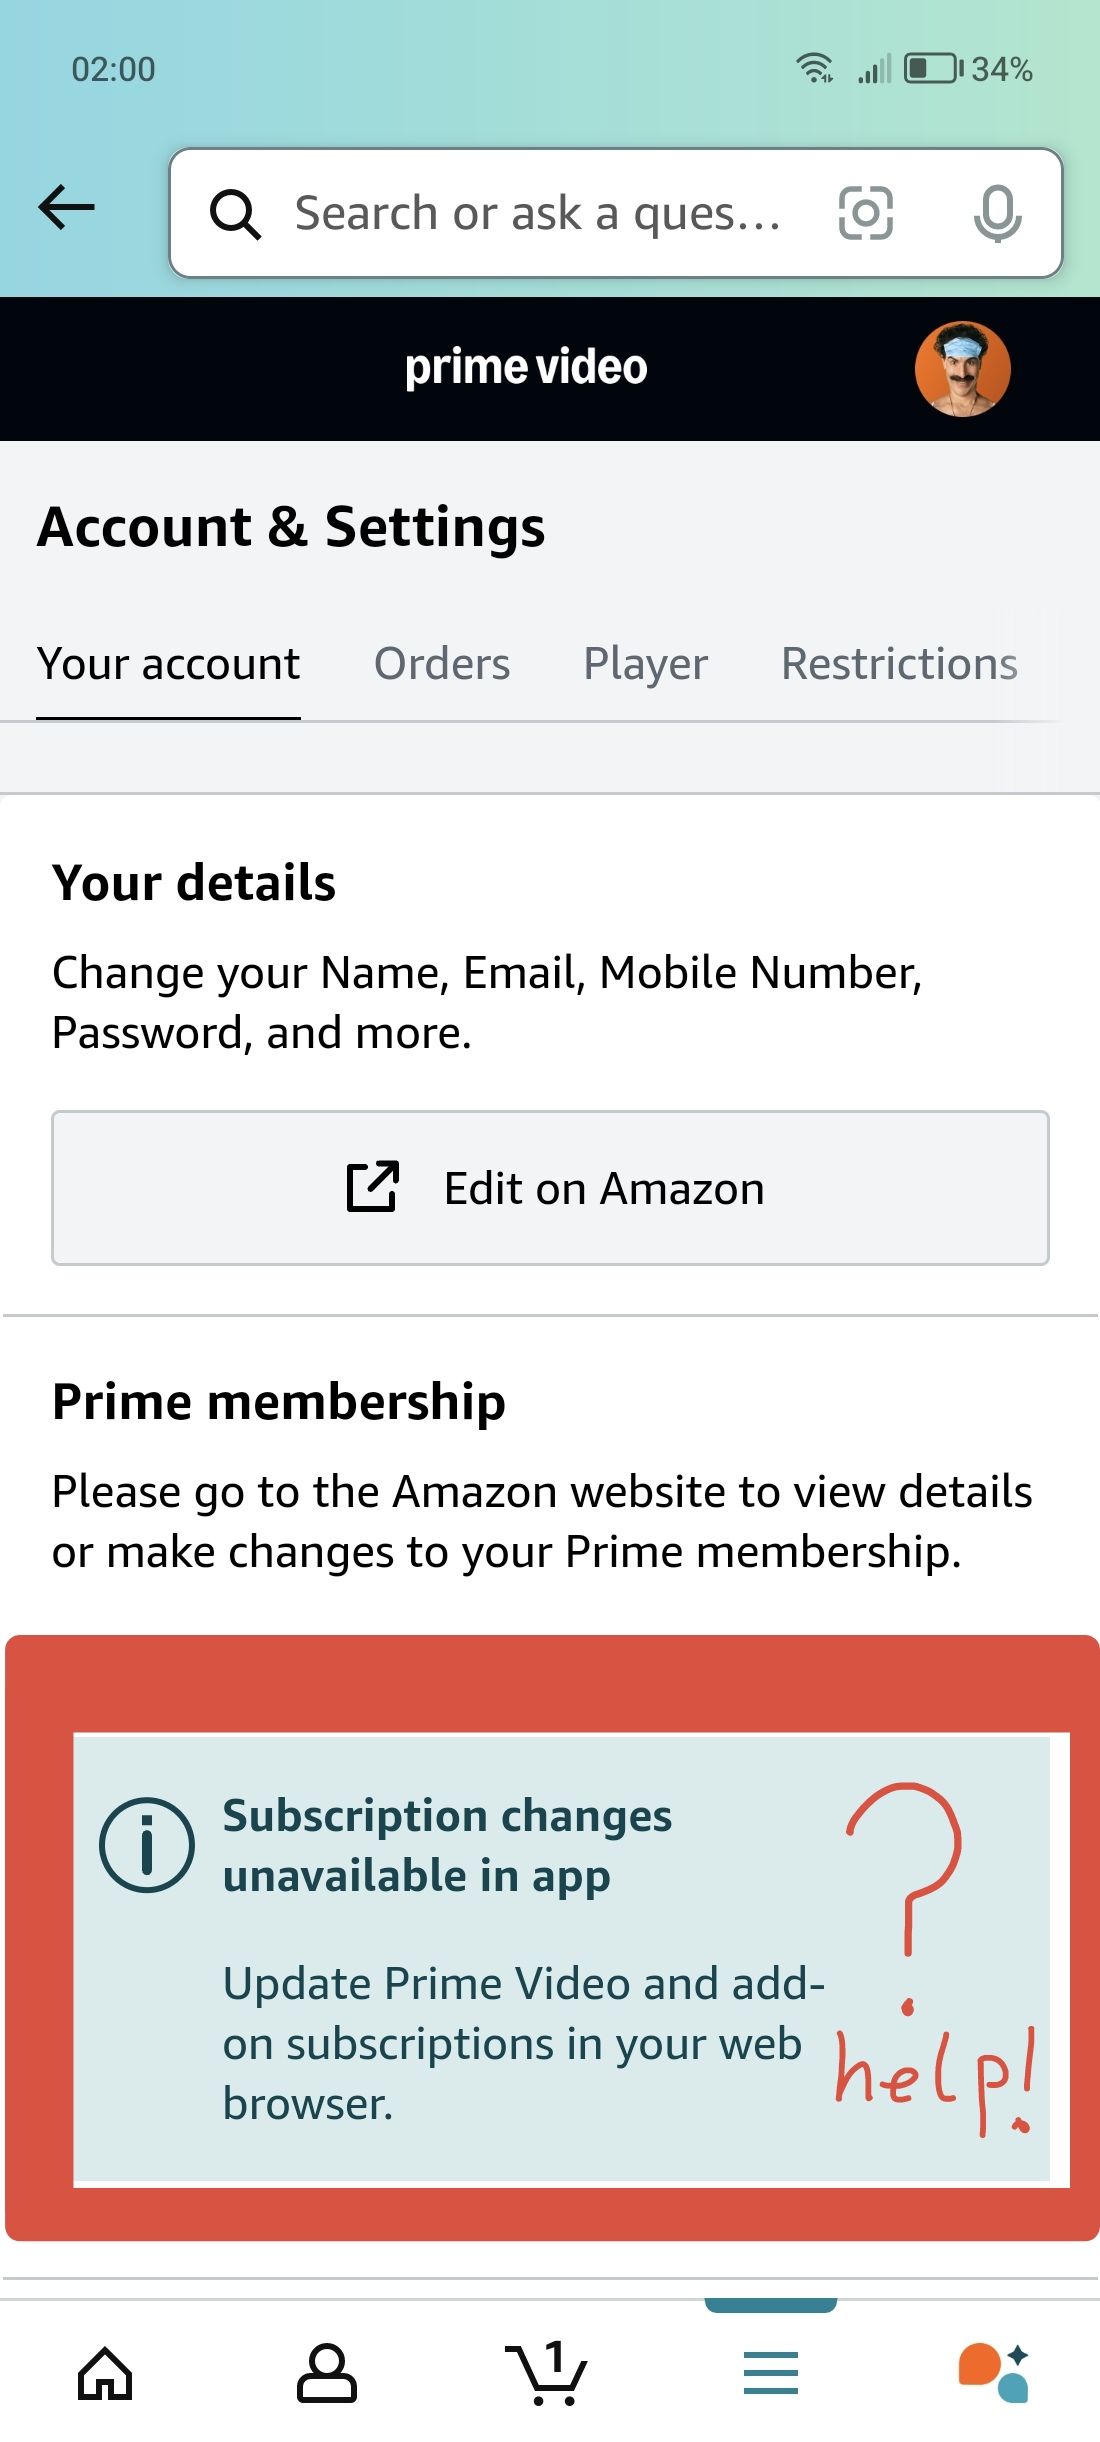Tap the info icon in the subscription notice
This screenshot has height=2442, width=1100.
click(146, 1843)
